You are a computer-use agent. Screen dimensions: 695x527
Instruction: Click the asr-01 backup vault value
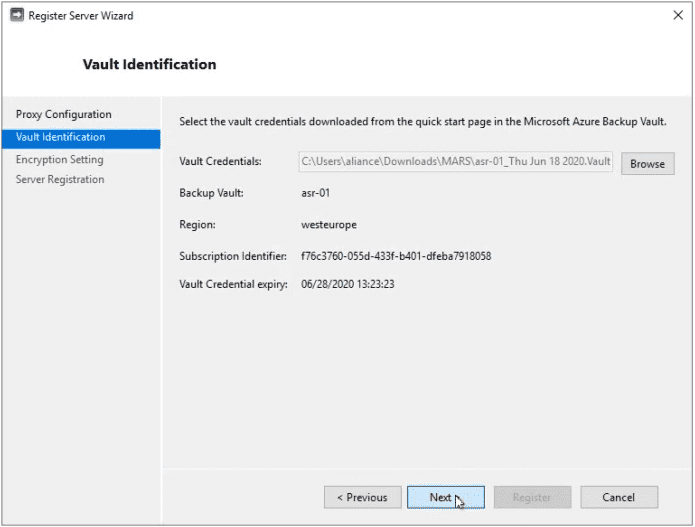tap(316, 193)
